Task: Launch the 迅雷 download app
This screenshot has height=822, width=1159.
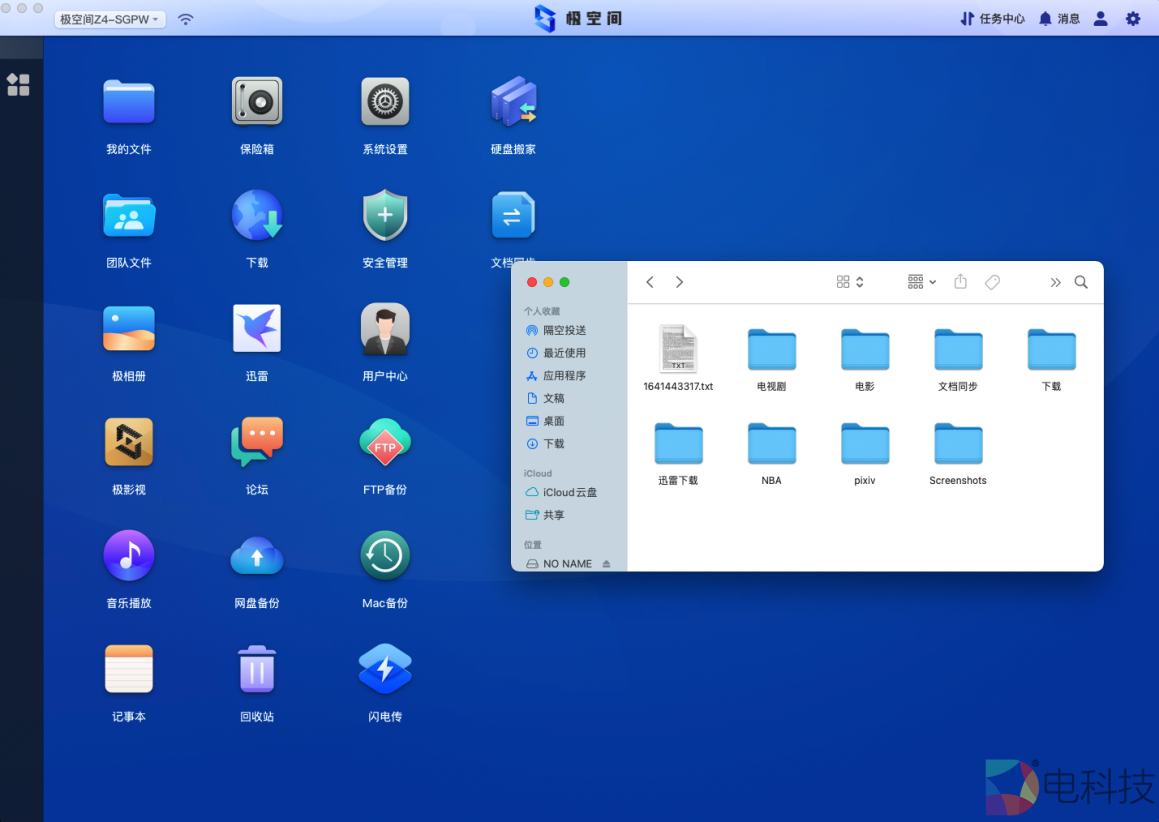Action: [x=257, y=328]
